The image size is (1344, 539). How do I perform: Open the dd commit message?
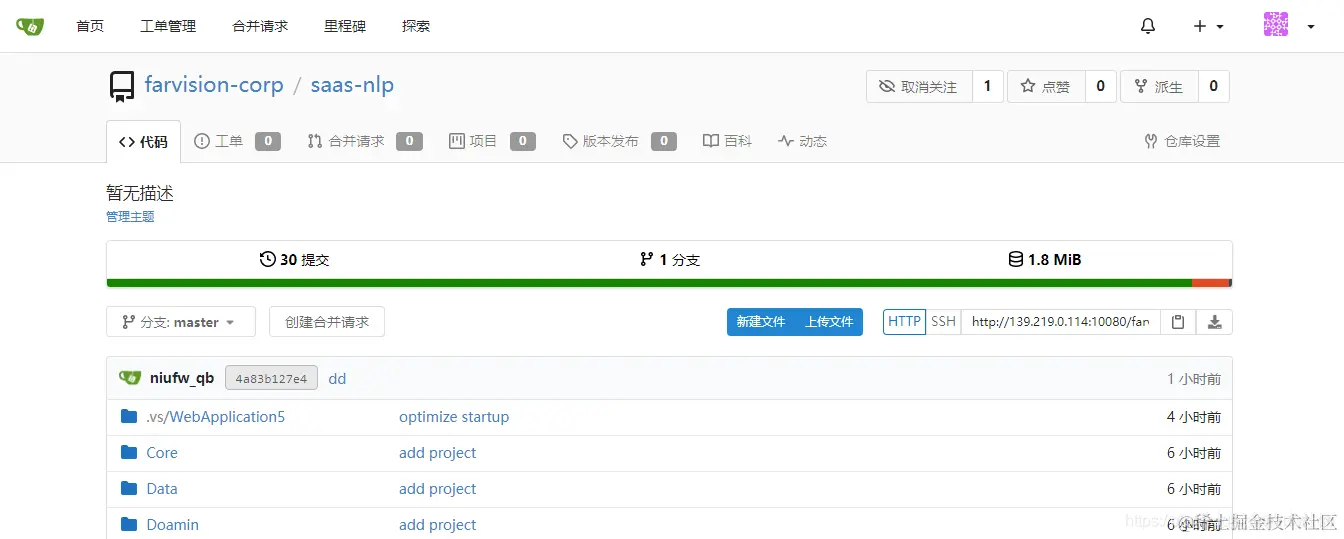pos(337,379)
